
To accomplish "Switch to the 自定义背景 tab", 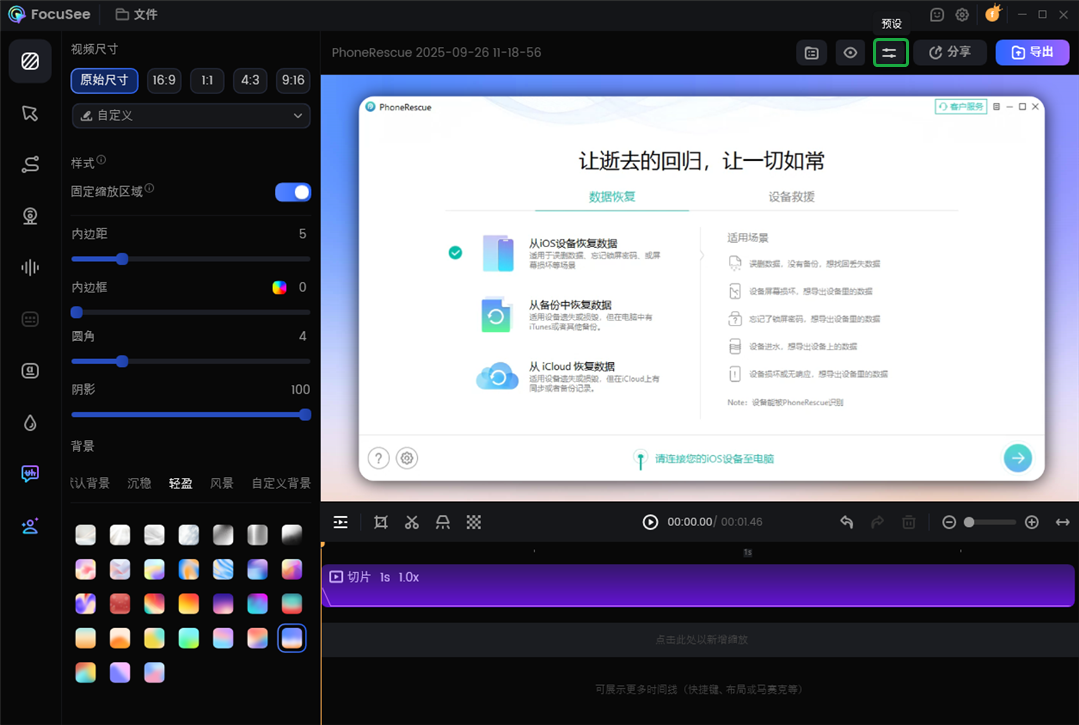I will click(x=281, y=483).
